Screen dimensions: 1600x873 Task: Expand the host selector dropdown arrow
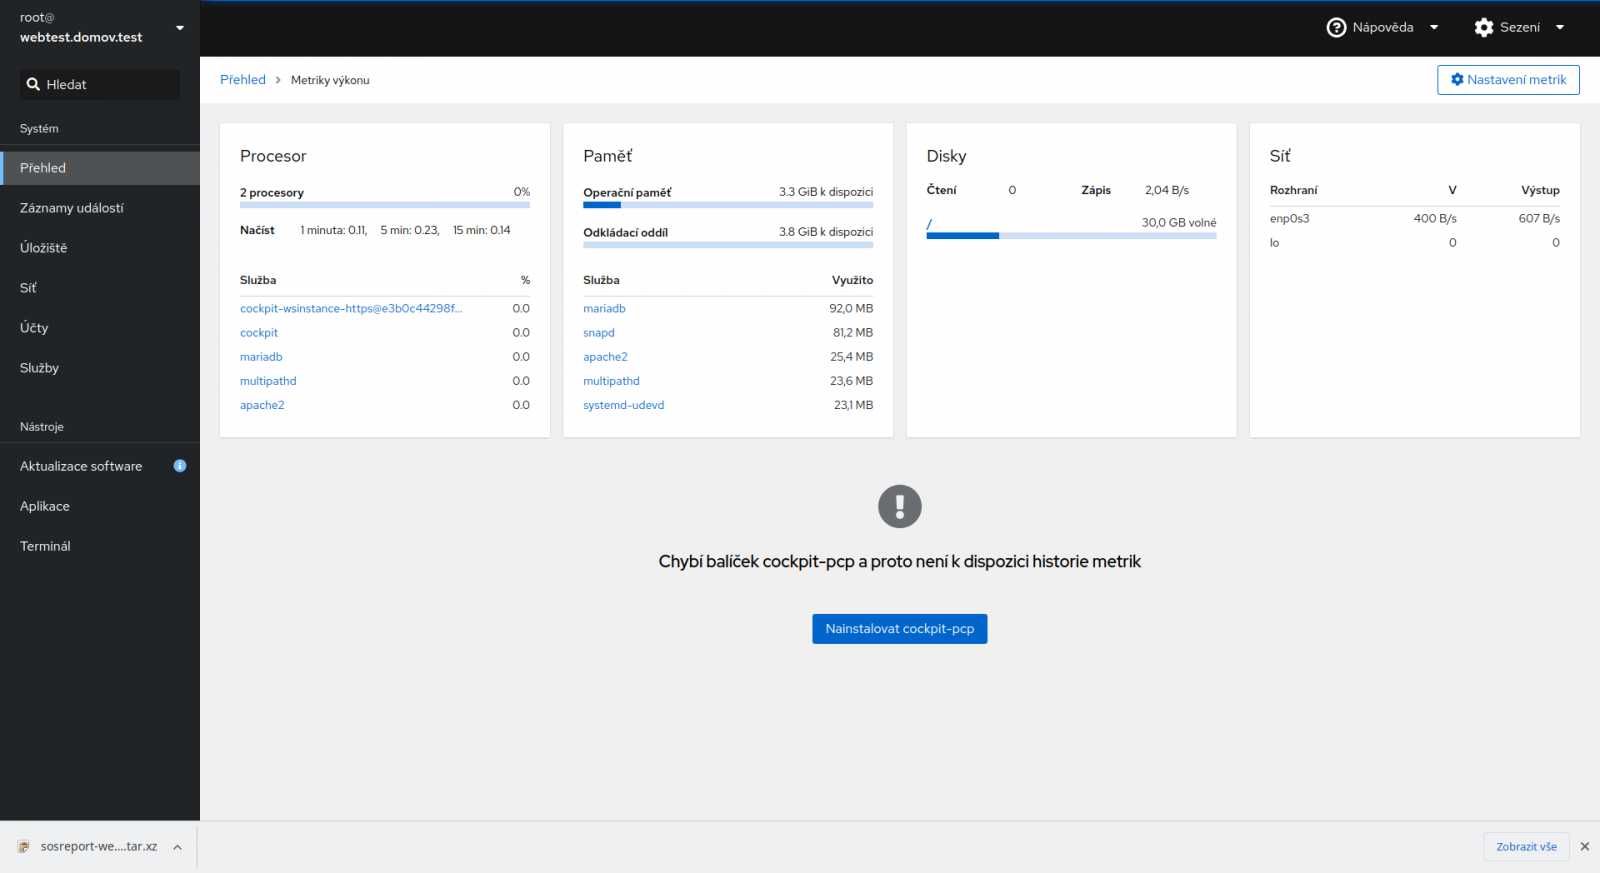(x=180, y=28)
